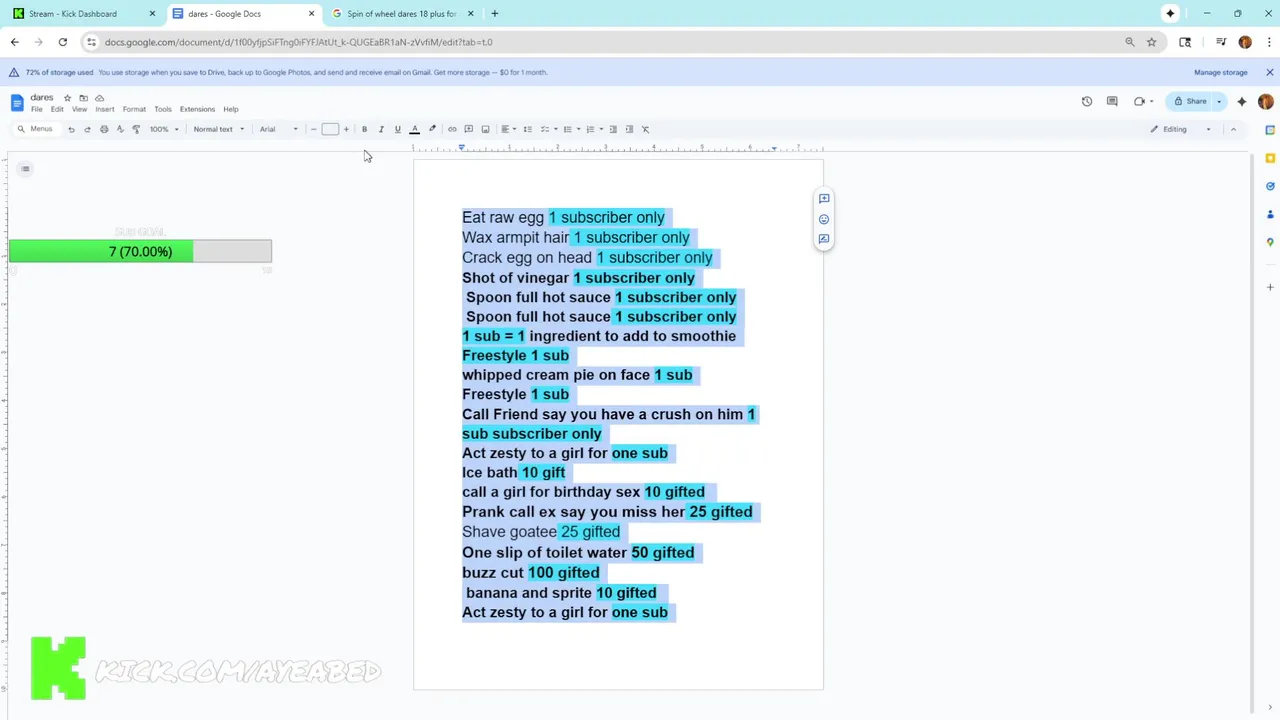Click the spelling and grammar check icon
1280x720 pixels.
click(120, 129)
